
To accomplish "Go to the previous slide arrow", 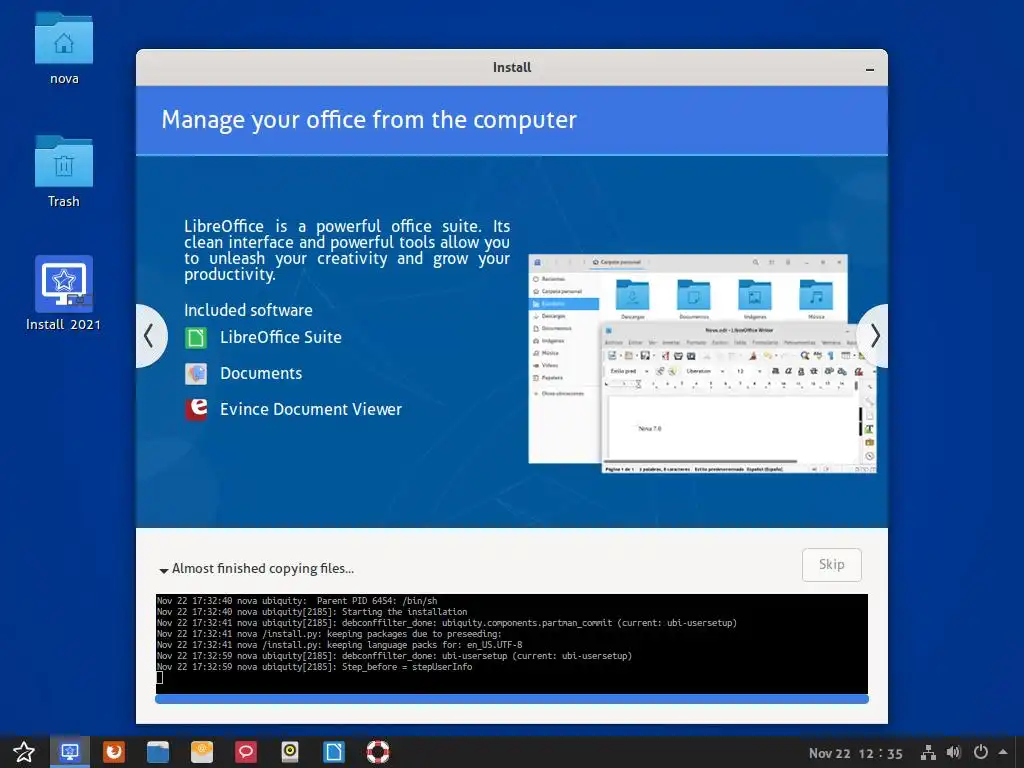I will pyautogui.click(x=150, y=336).
